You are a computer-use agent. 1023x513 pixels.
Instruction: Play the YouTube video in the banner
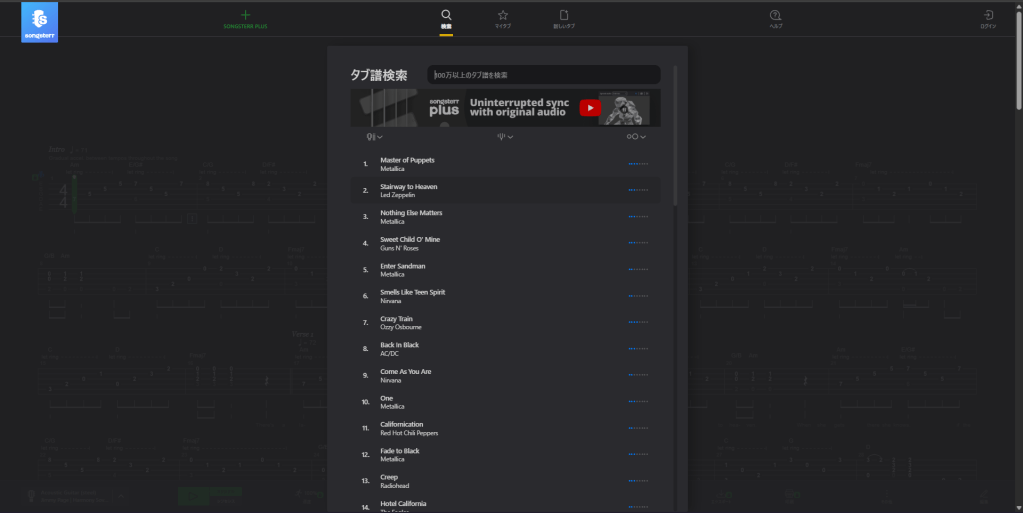coord(590,108)
